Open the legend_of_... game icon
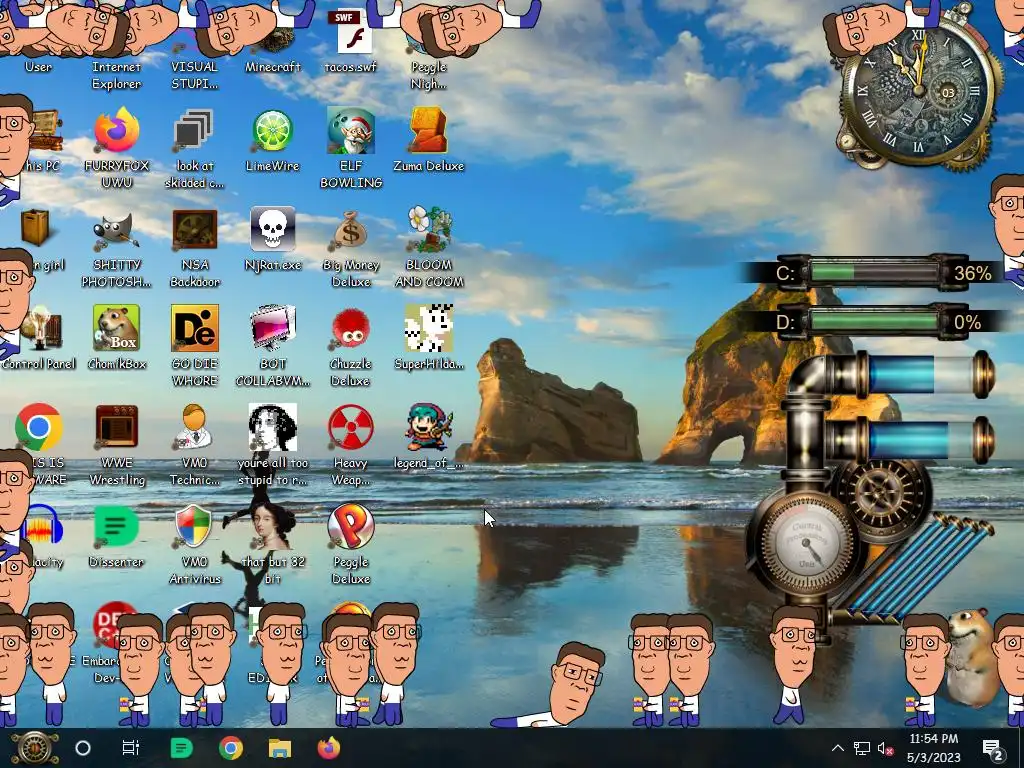The height and width of the screenshot is (768, 1024). click(x=428, y=427)
